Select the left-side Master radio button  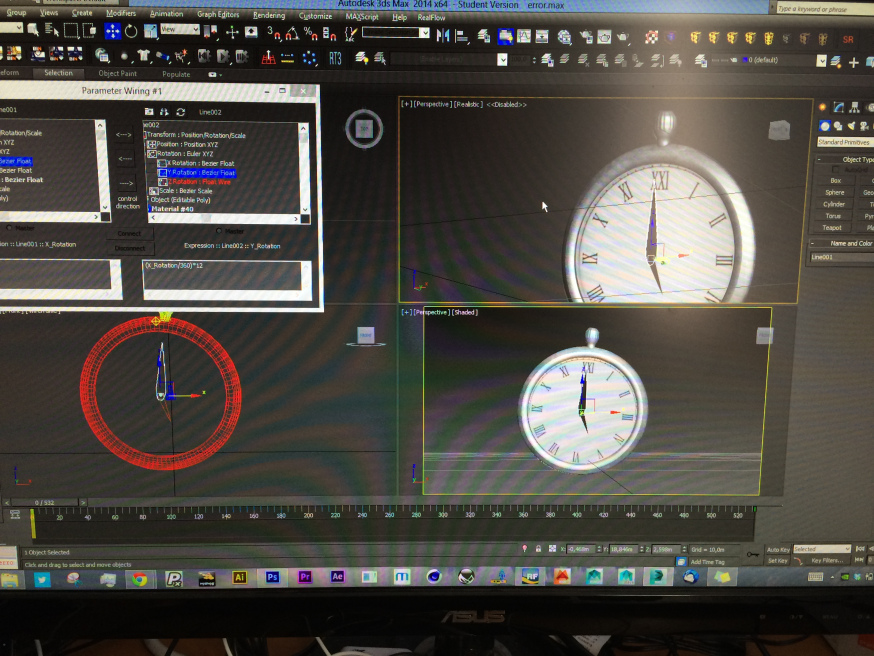point(10,228)
